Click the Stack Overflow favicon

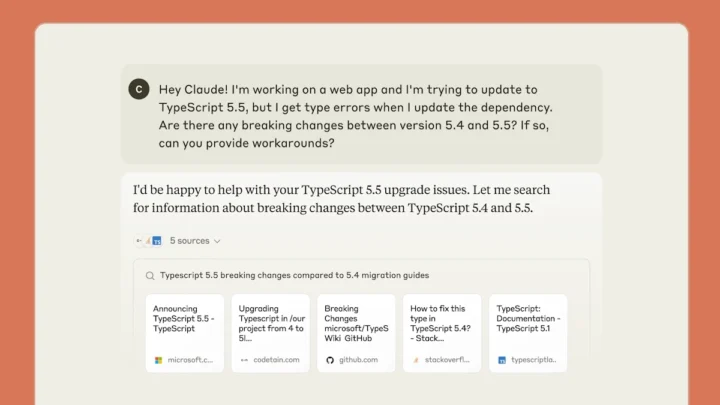tap(416, 359)
